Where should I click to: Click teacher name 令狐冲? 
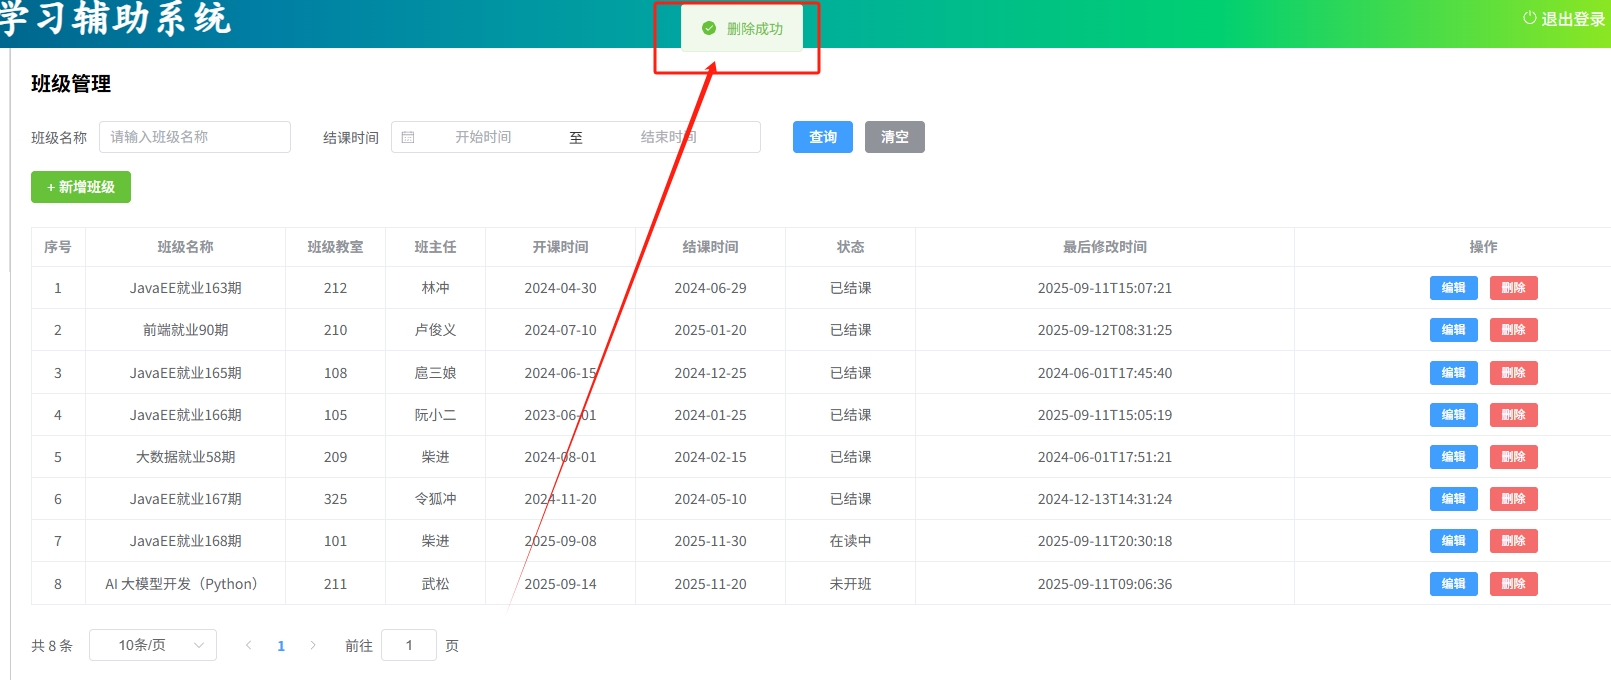click(436, 499)
